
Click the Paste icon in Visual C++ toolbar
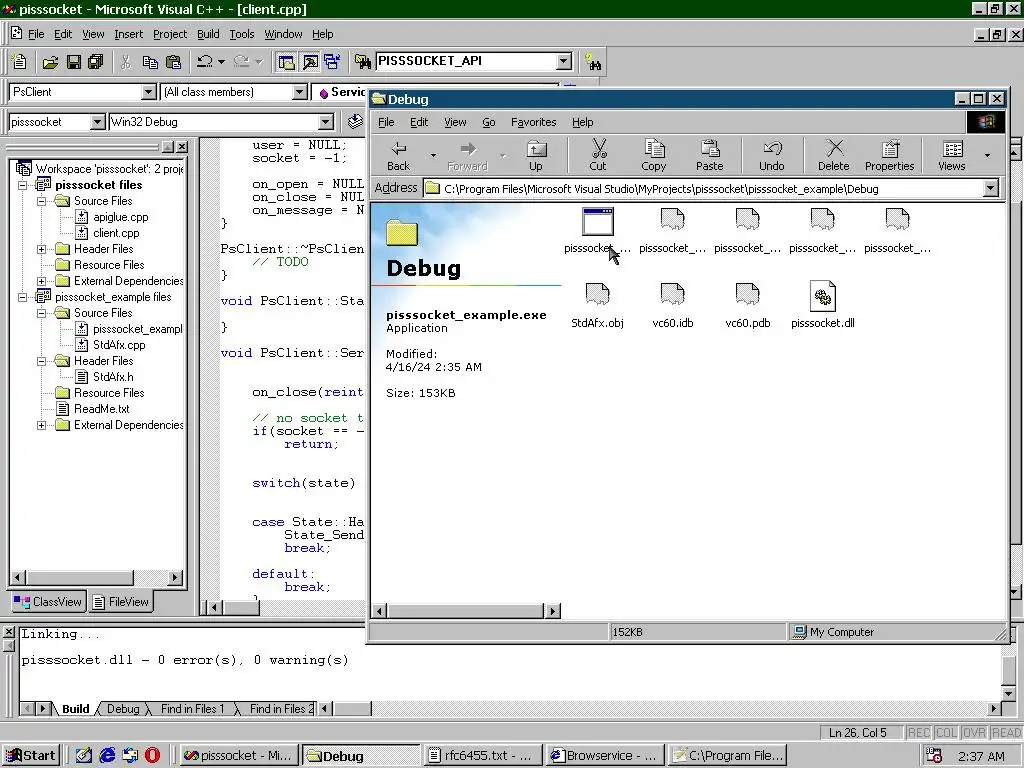(174, 62)
